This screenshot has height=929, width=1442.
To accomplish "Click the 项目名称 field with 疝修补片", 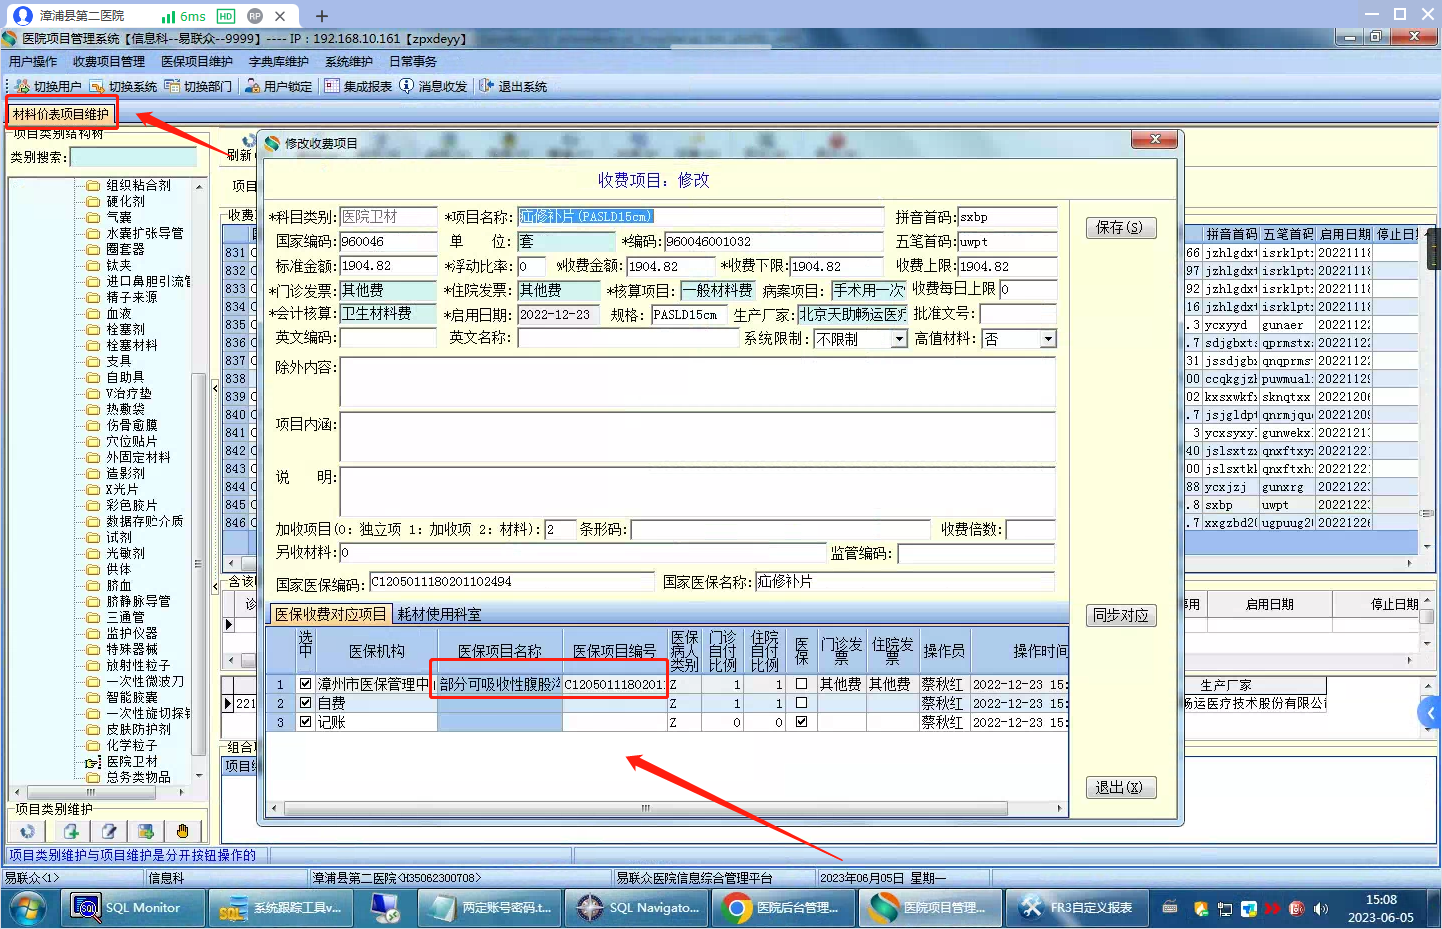I will tap(700, 217).
